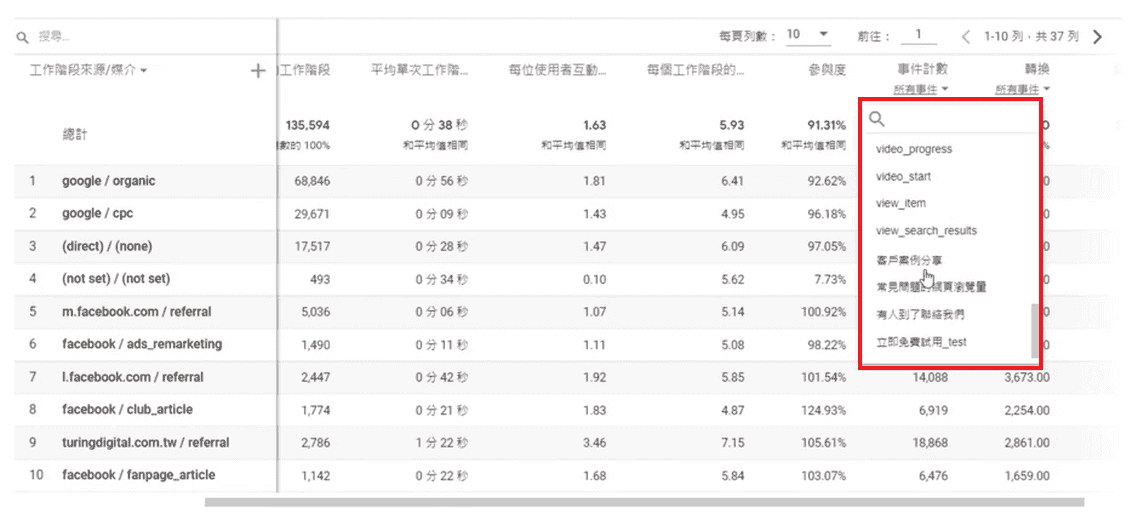Image resolution: width=1140 pixels, height=515 pixels.
Task: Select video_progress from the event list
Action: pyautogui.click(x=914, y=149)
